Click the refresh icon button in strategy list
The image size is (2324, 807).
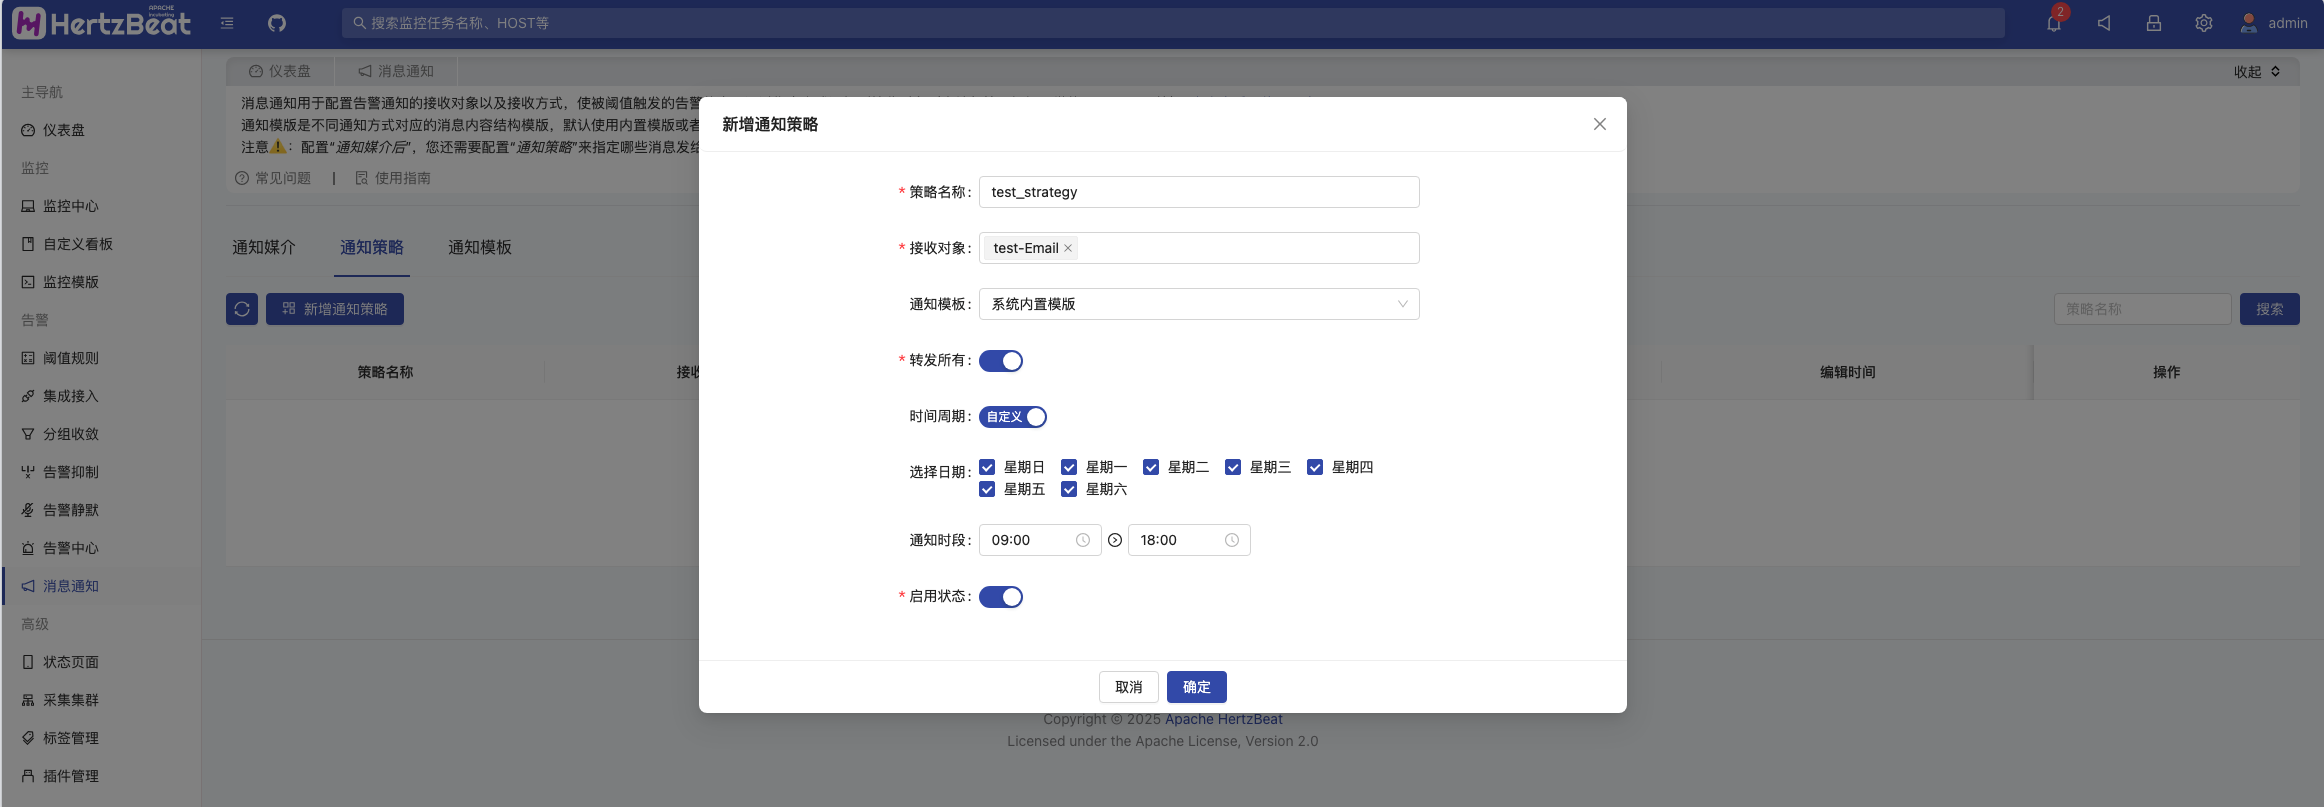[x=242, y=309]
